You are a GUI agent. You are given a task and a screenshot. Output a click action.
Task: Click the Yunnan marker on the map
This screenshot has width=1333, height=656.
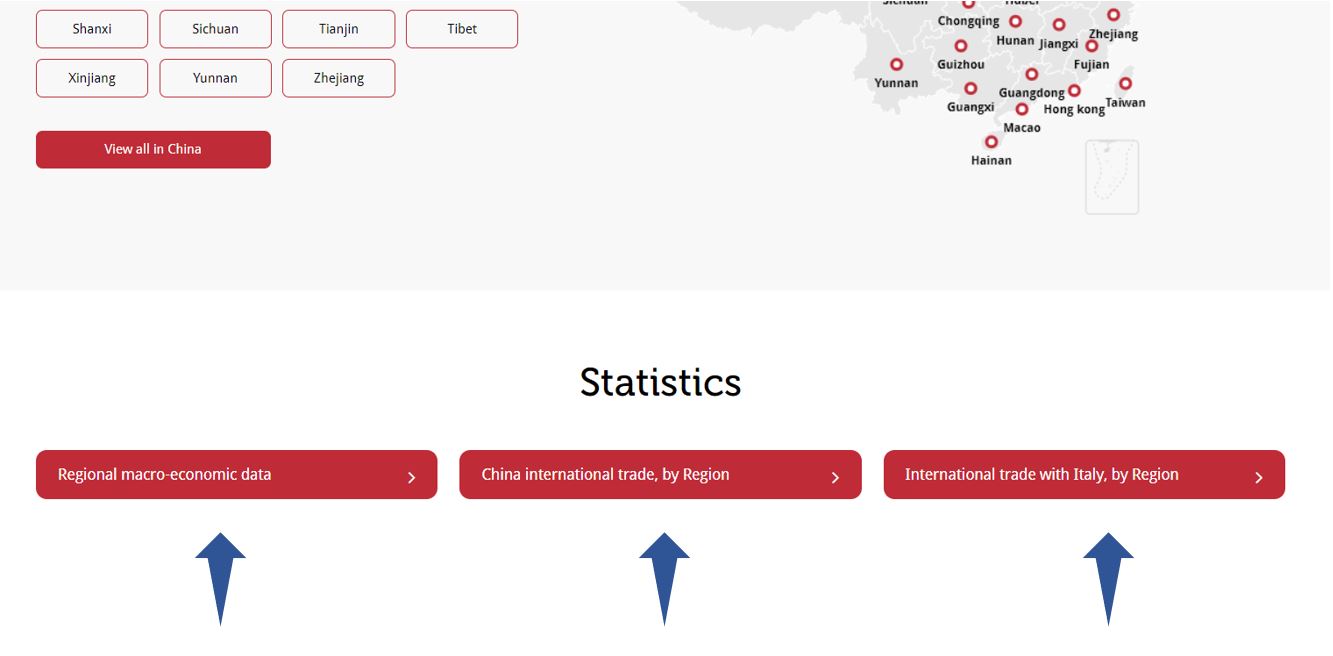[x=896, y=65]
